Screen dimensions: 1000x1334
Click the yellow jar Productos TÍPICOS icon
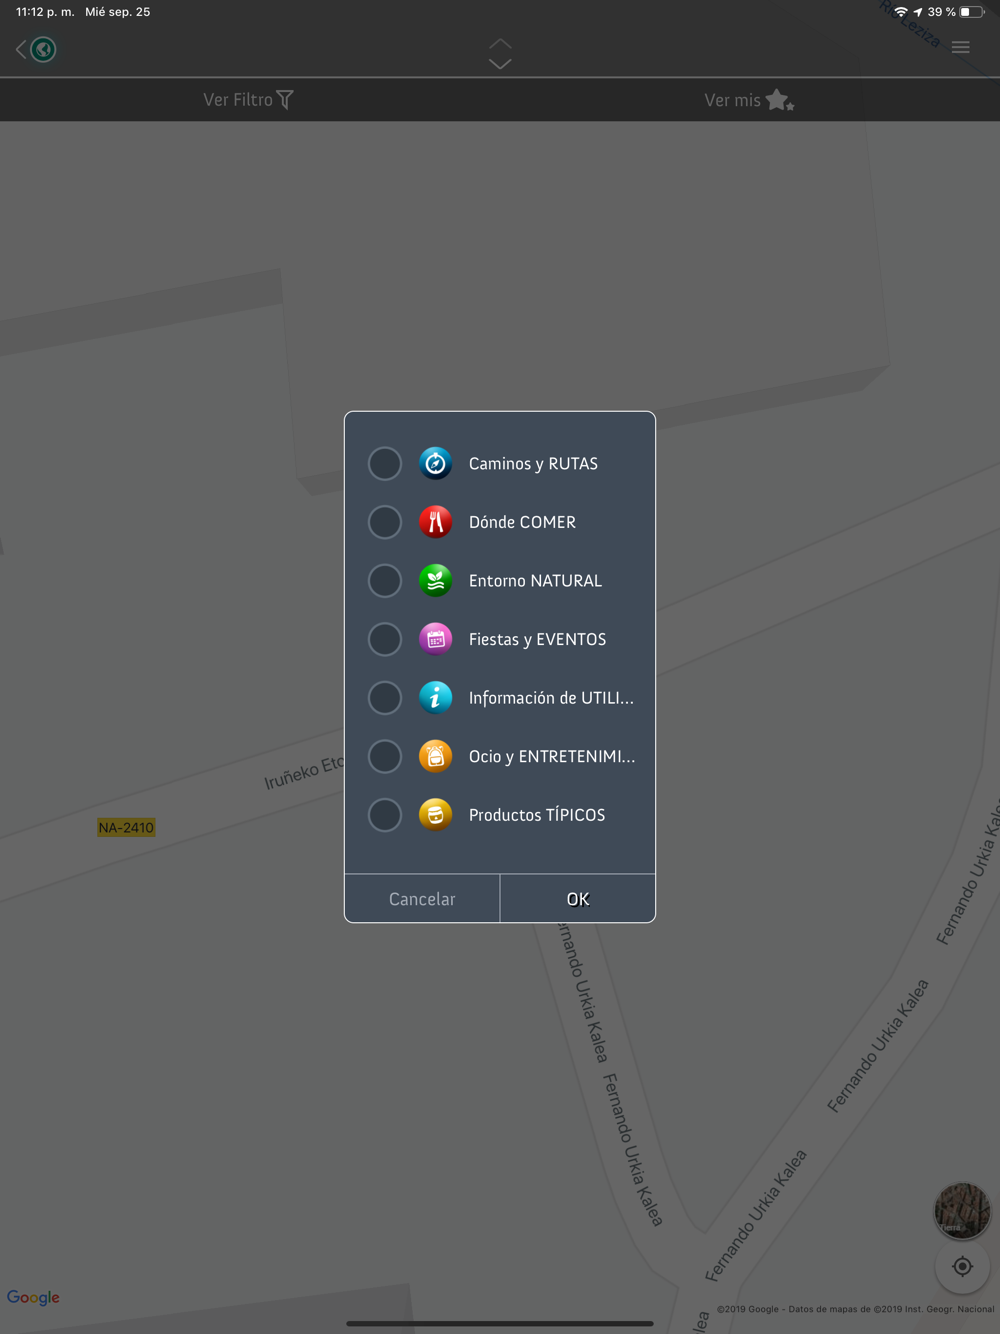tap(435, 815)
